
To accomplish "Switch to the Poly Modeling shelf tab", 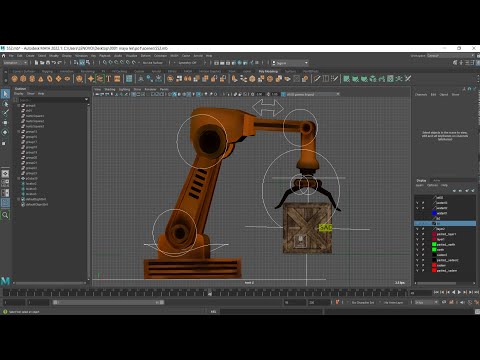I will pyautogui.click(x=268, y=71).
